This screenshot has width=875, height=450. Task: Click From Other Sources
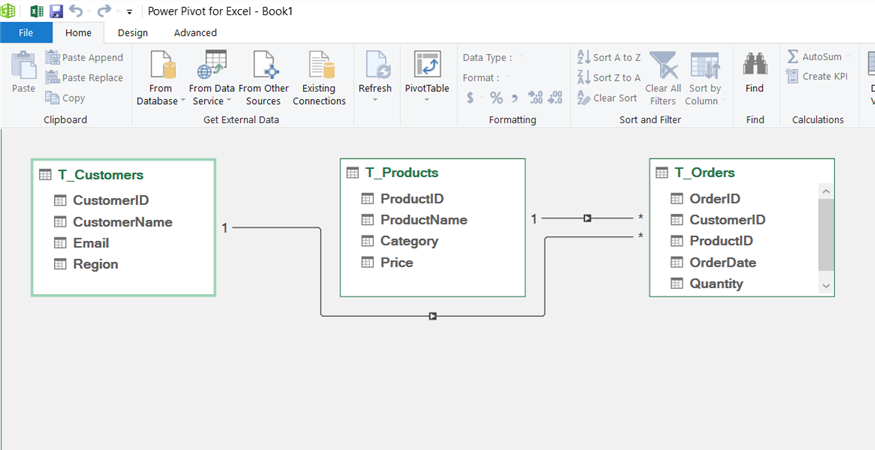click(x=263, y=78)
